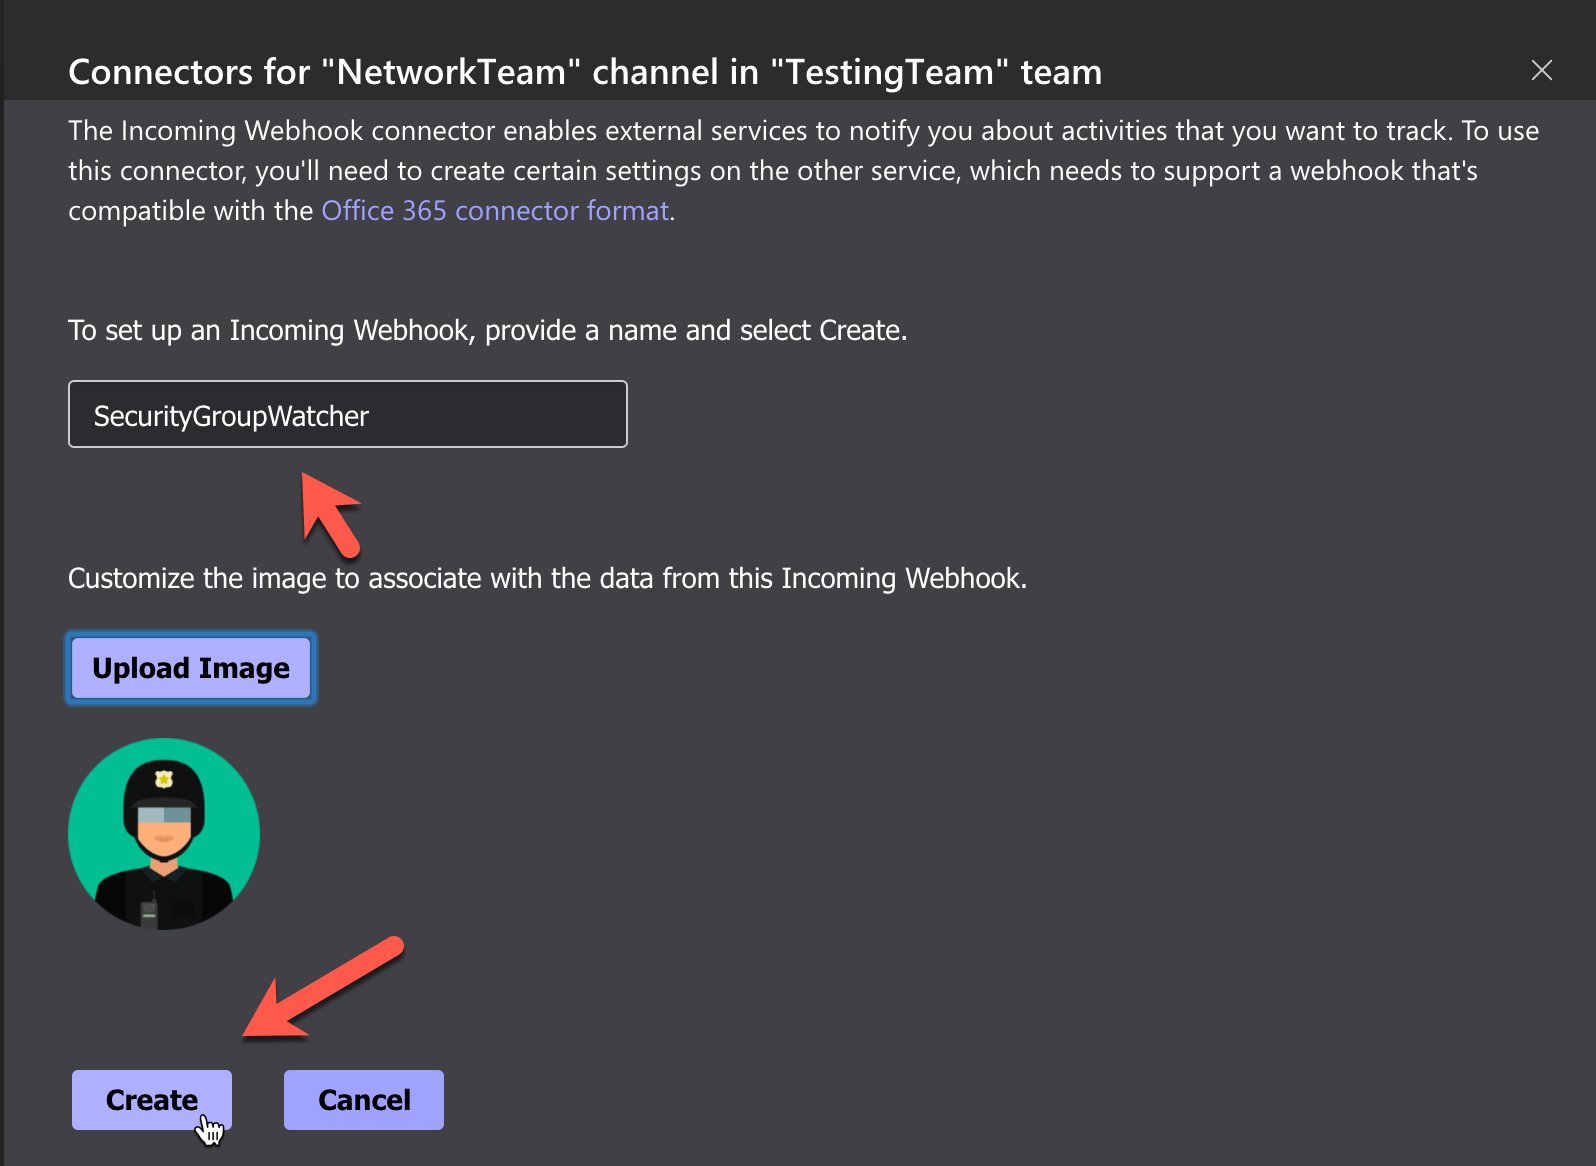Select the security guard avatar image
The height and width of the screenshot is (1166, 1596).
coord(164,834)
